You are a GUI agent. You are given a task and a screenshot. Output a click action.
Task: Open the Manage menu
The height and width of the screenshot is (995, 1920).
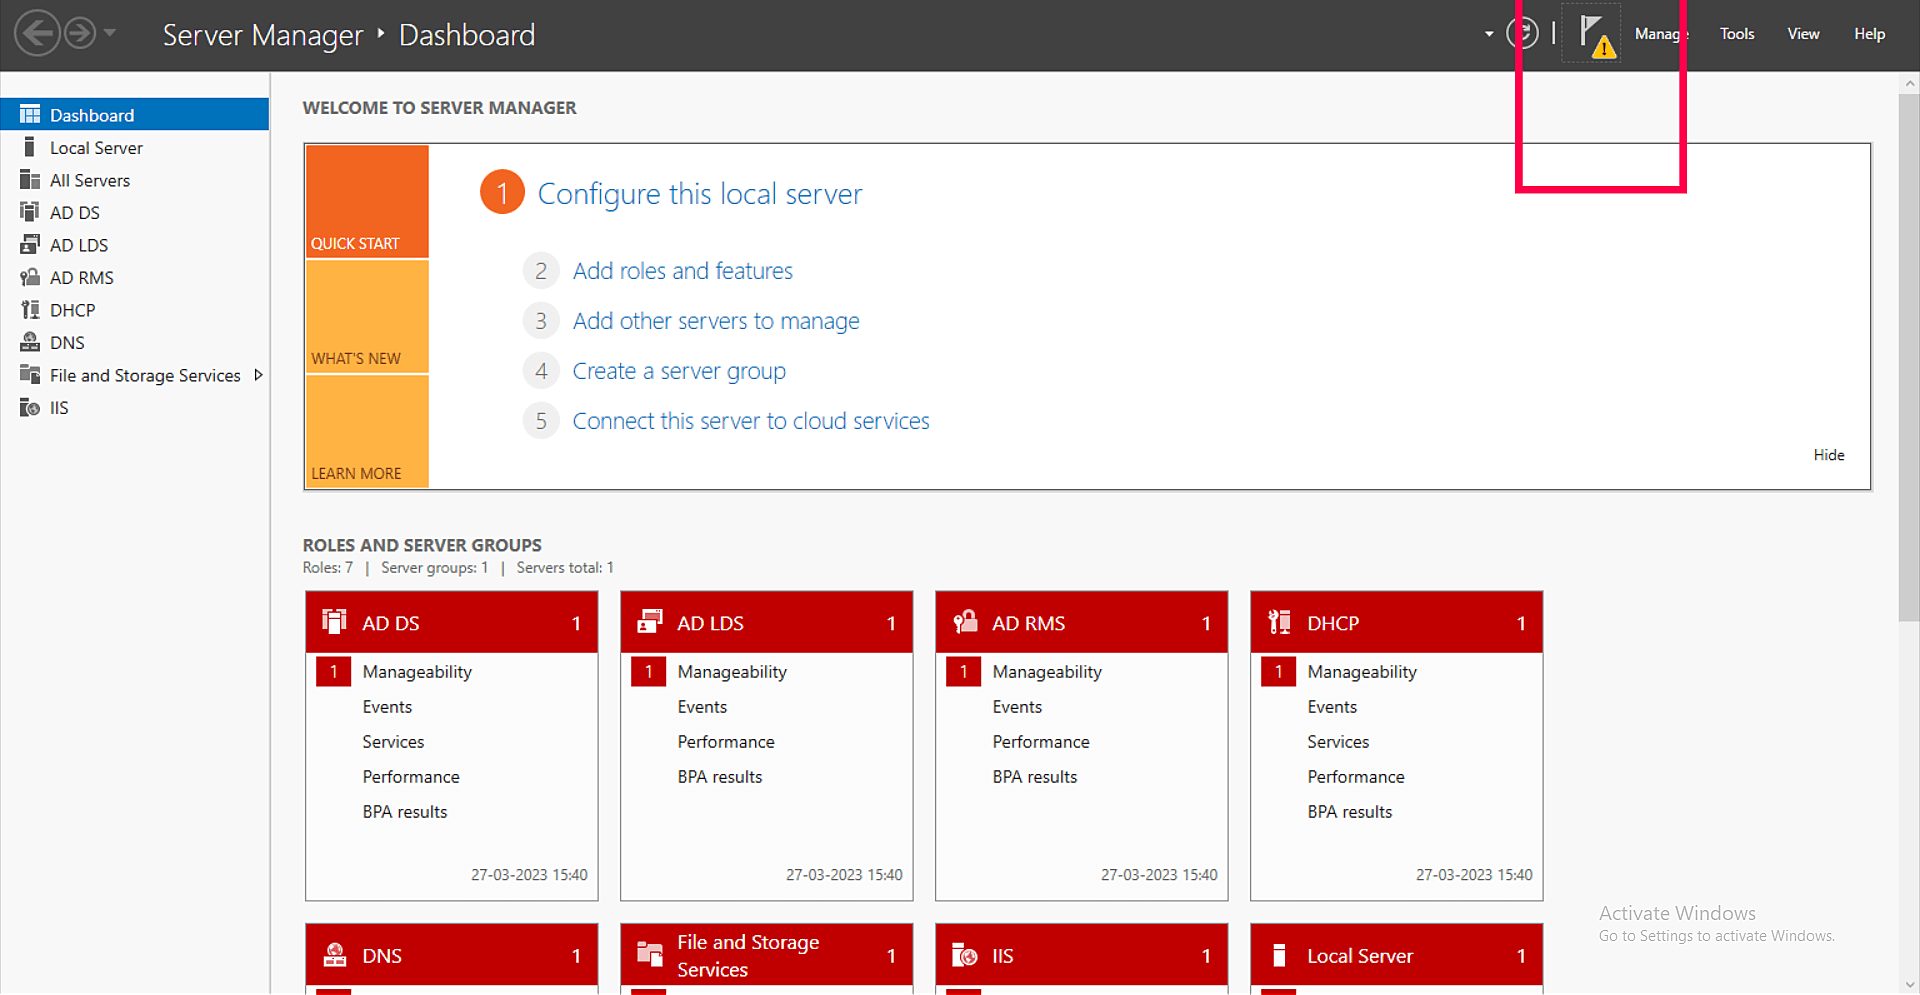coord(1660,33)
